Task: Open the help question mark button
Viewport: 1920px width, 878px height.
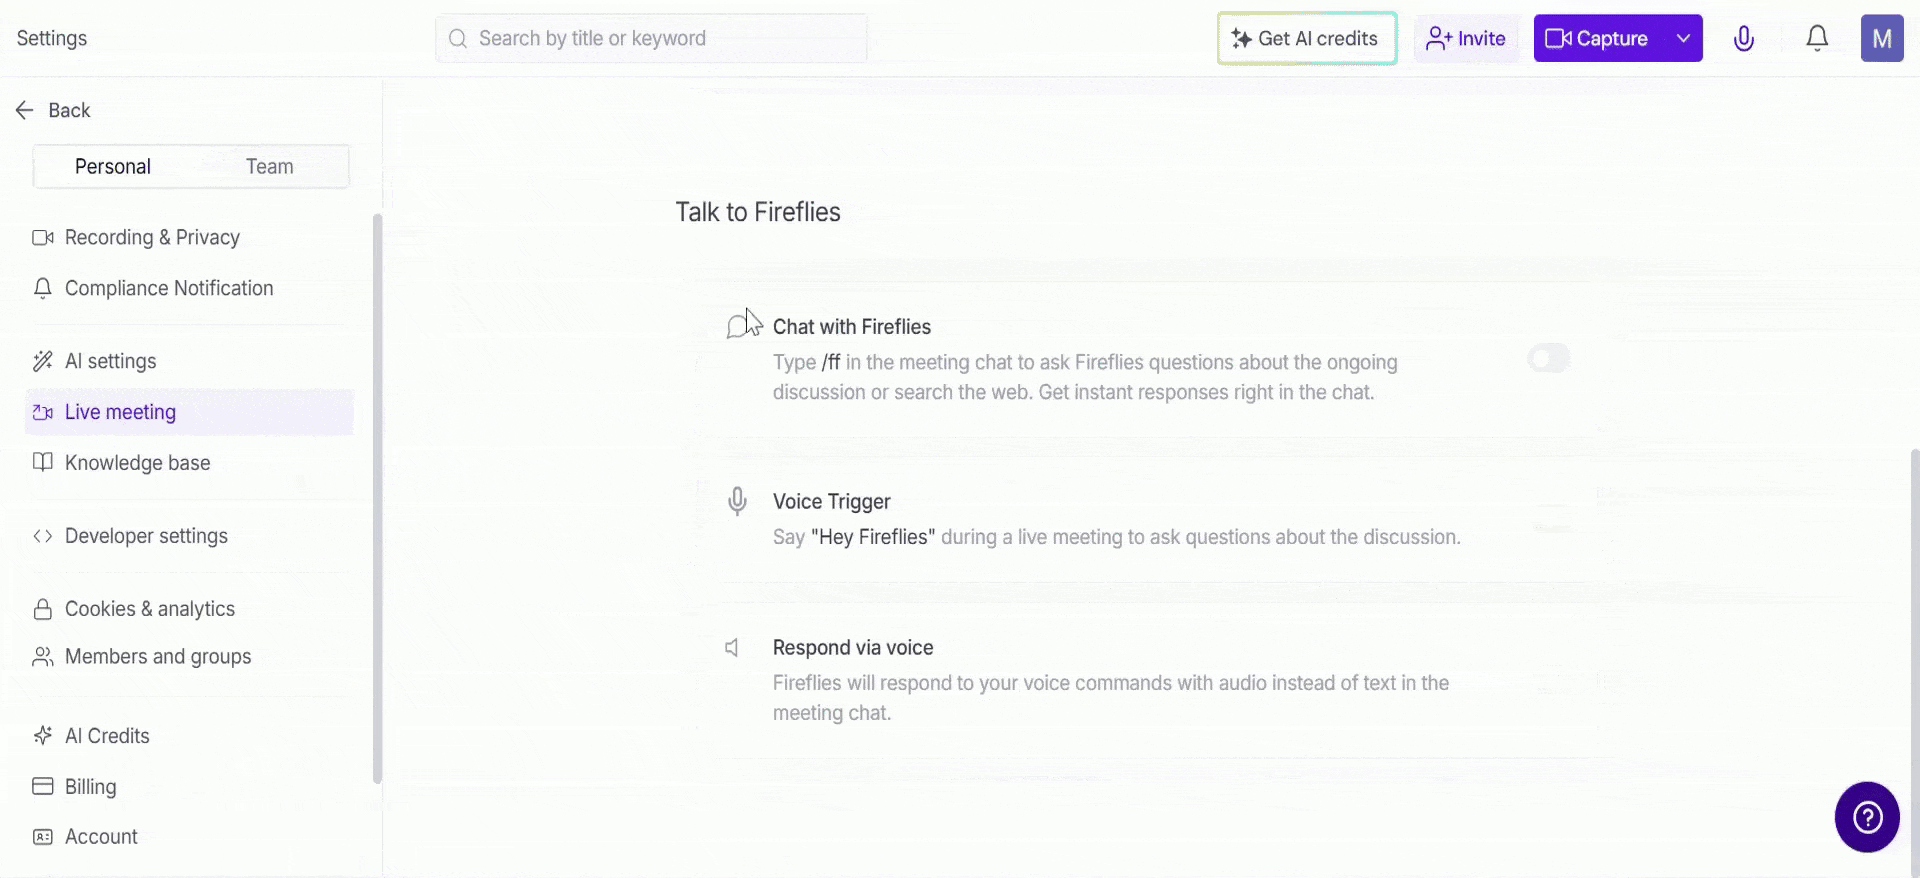Action: [x=1867, y=817]
